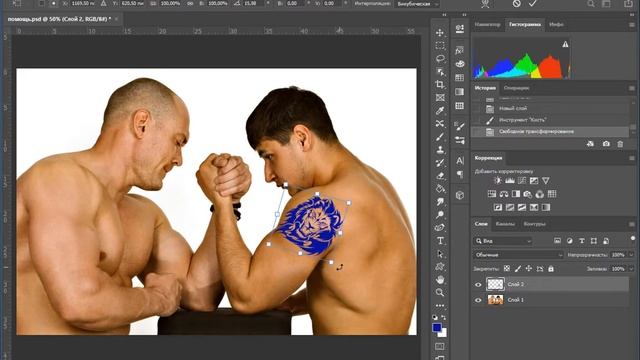Open the Character panel icon

tap(460, 161)
